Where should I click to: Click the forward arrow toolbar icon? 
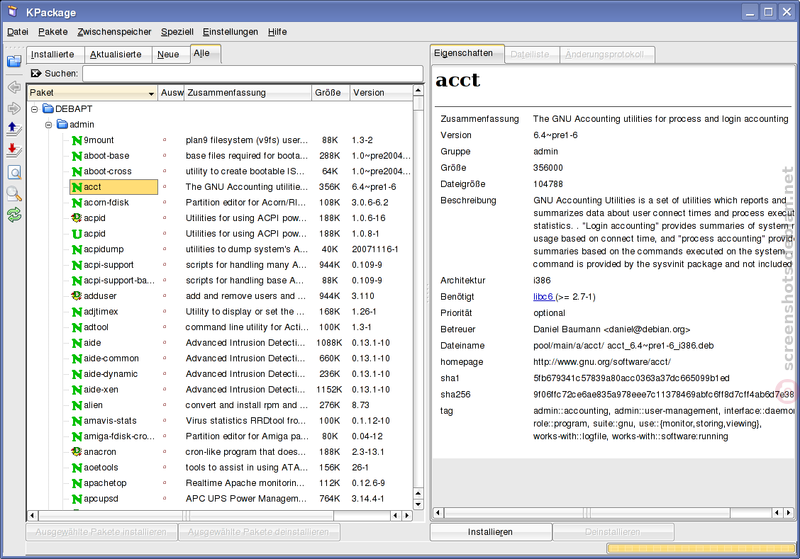click(14, 108)
